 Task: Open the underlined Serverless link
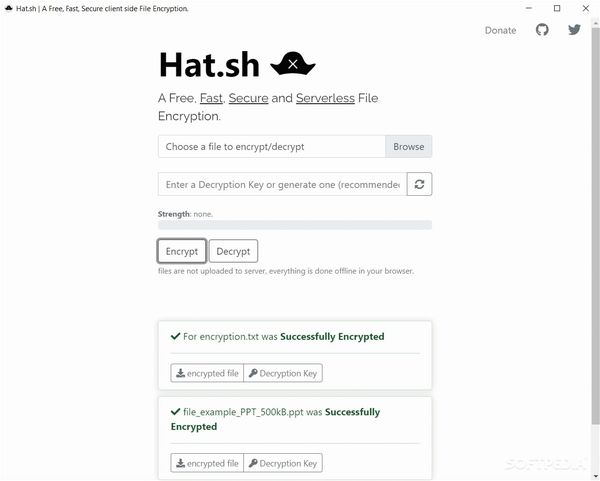pos(325,98)
